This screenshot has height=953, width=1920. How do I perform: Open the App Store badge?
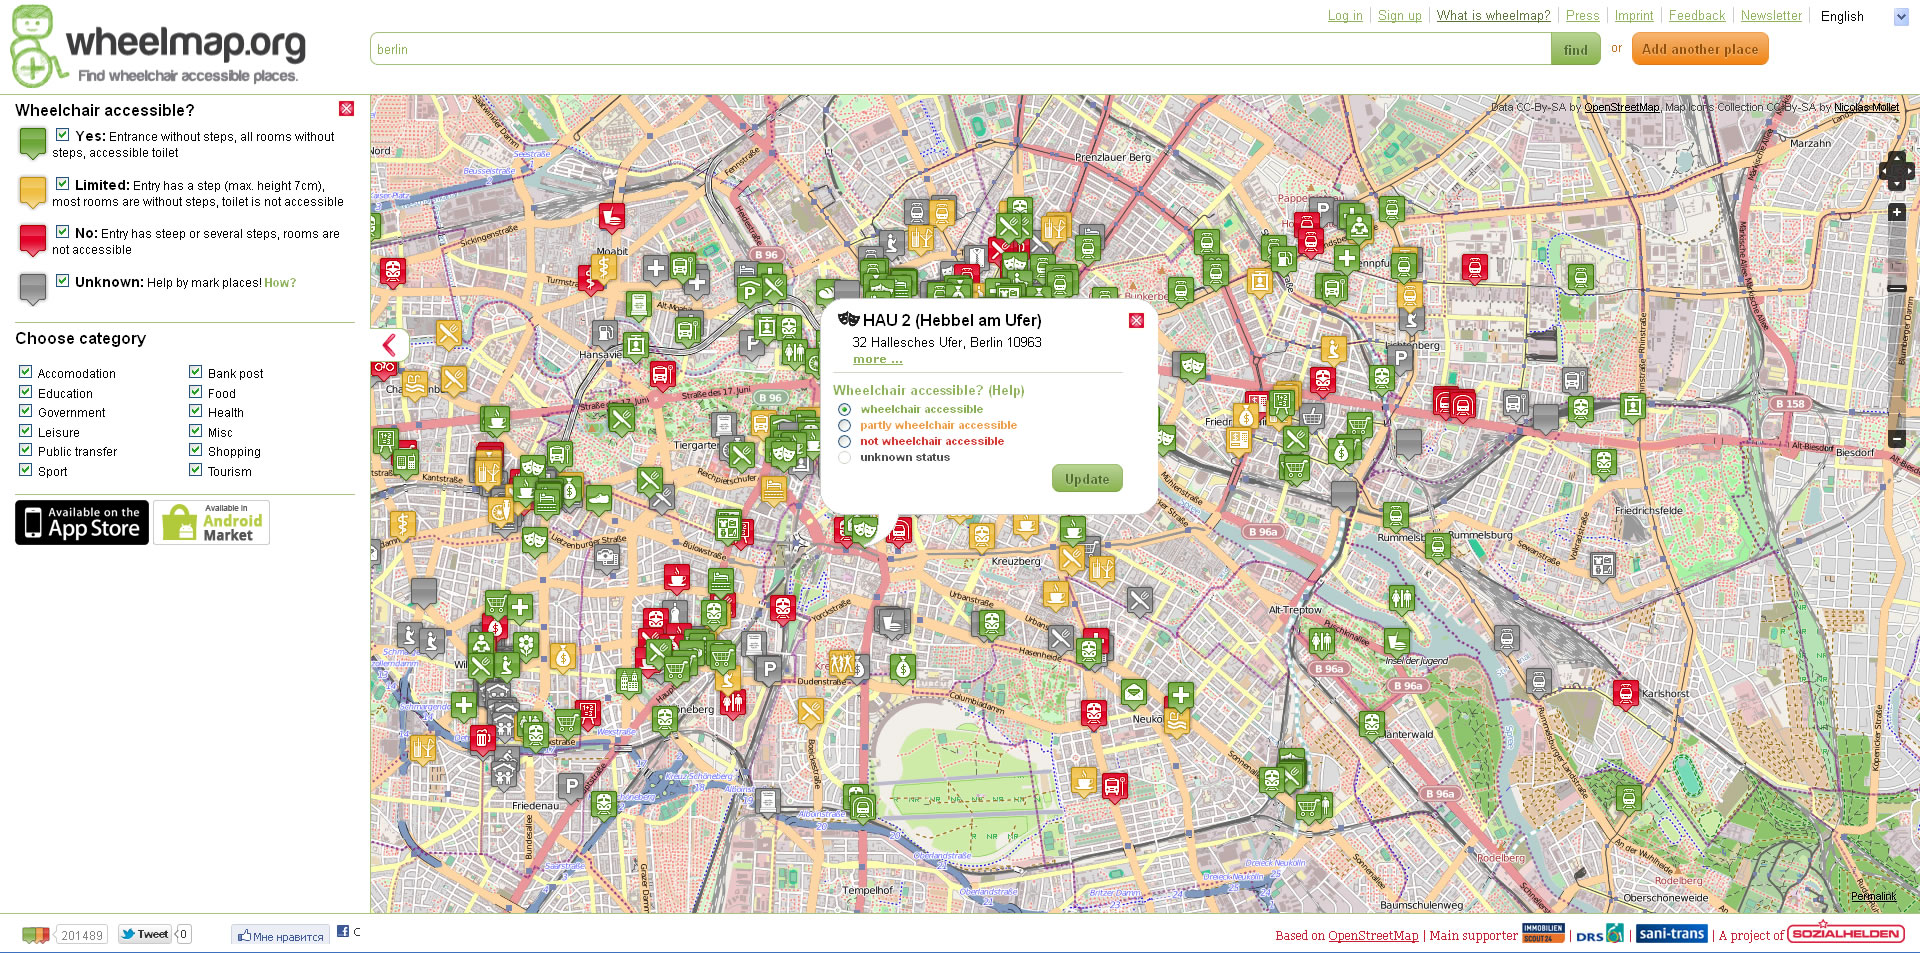point(82,522)
